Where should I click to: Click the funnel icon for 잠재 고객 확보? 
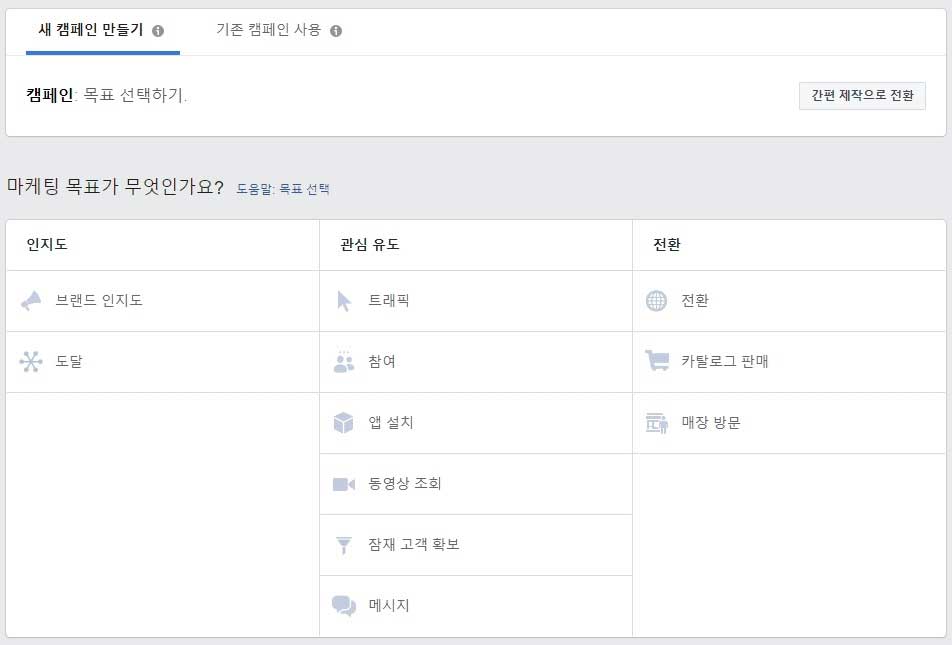(344, 545)
